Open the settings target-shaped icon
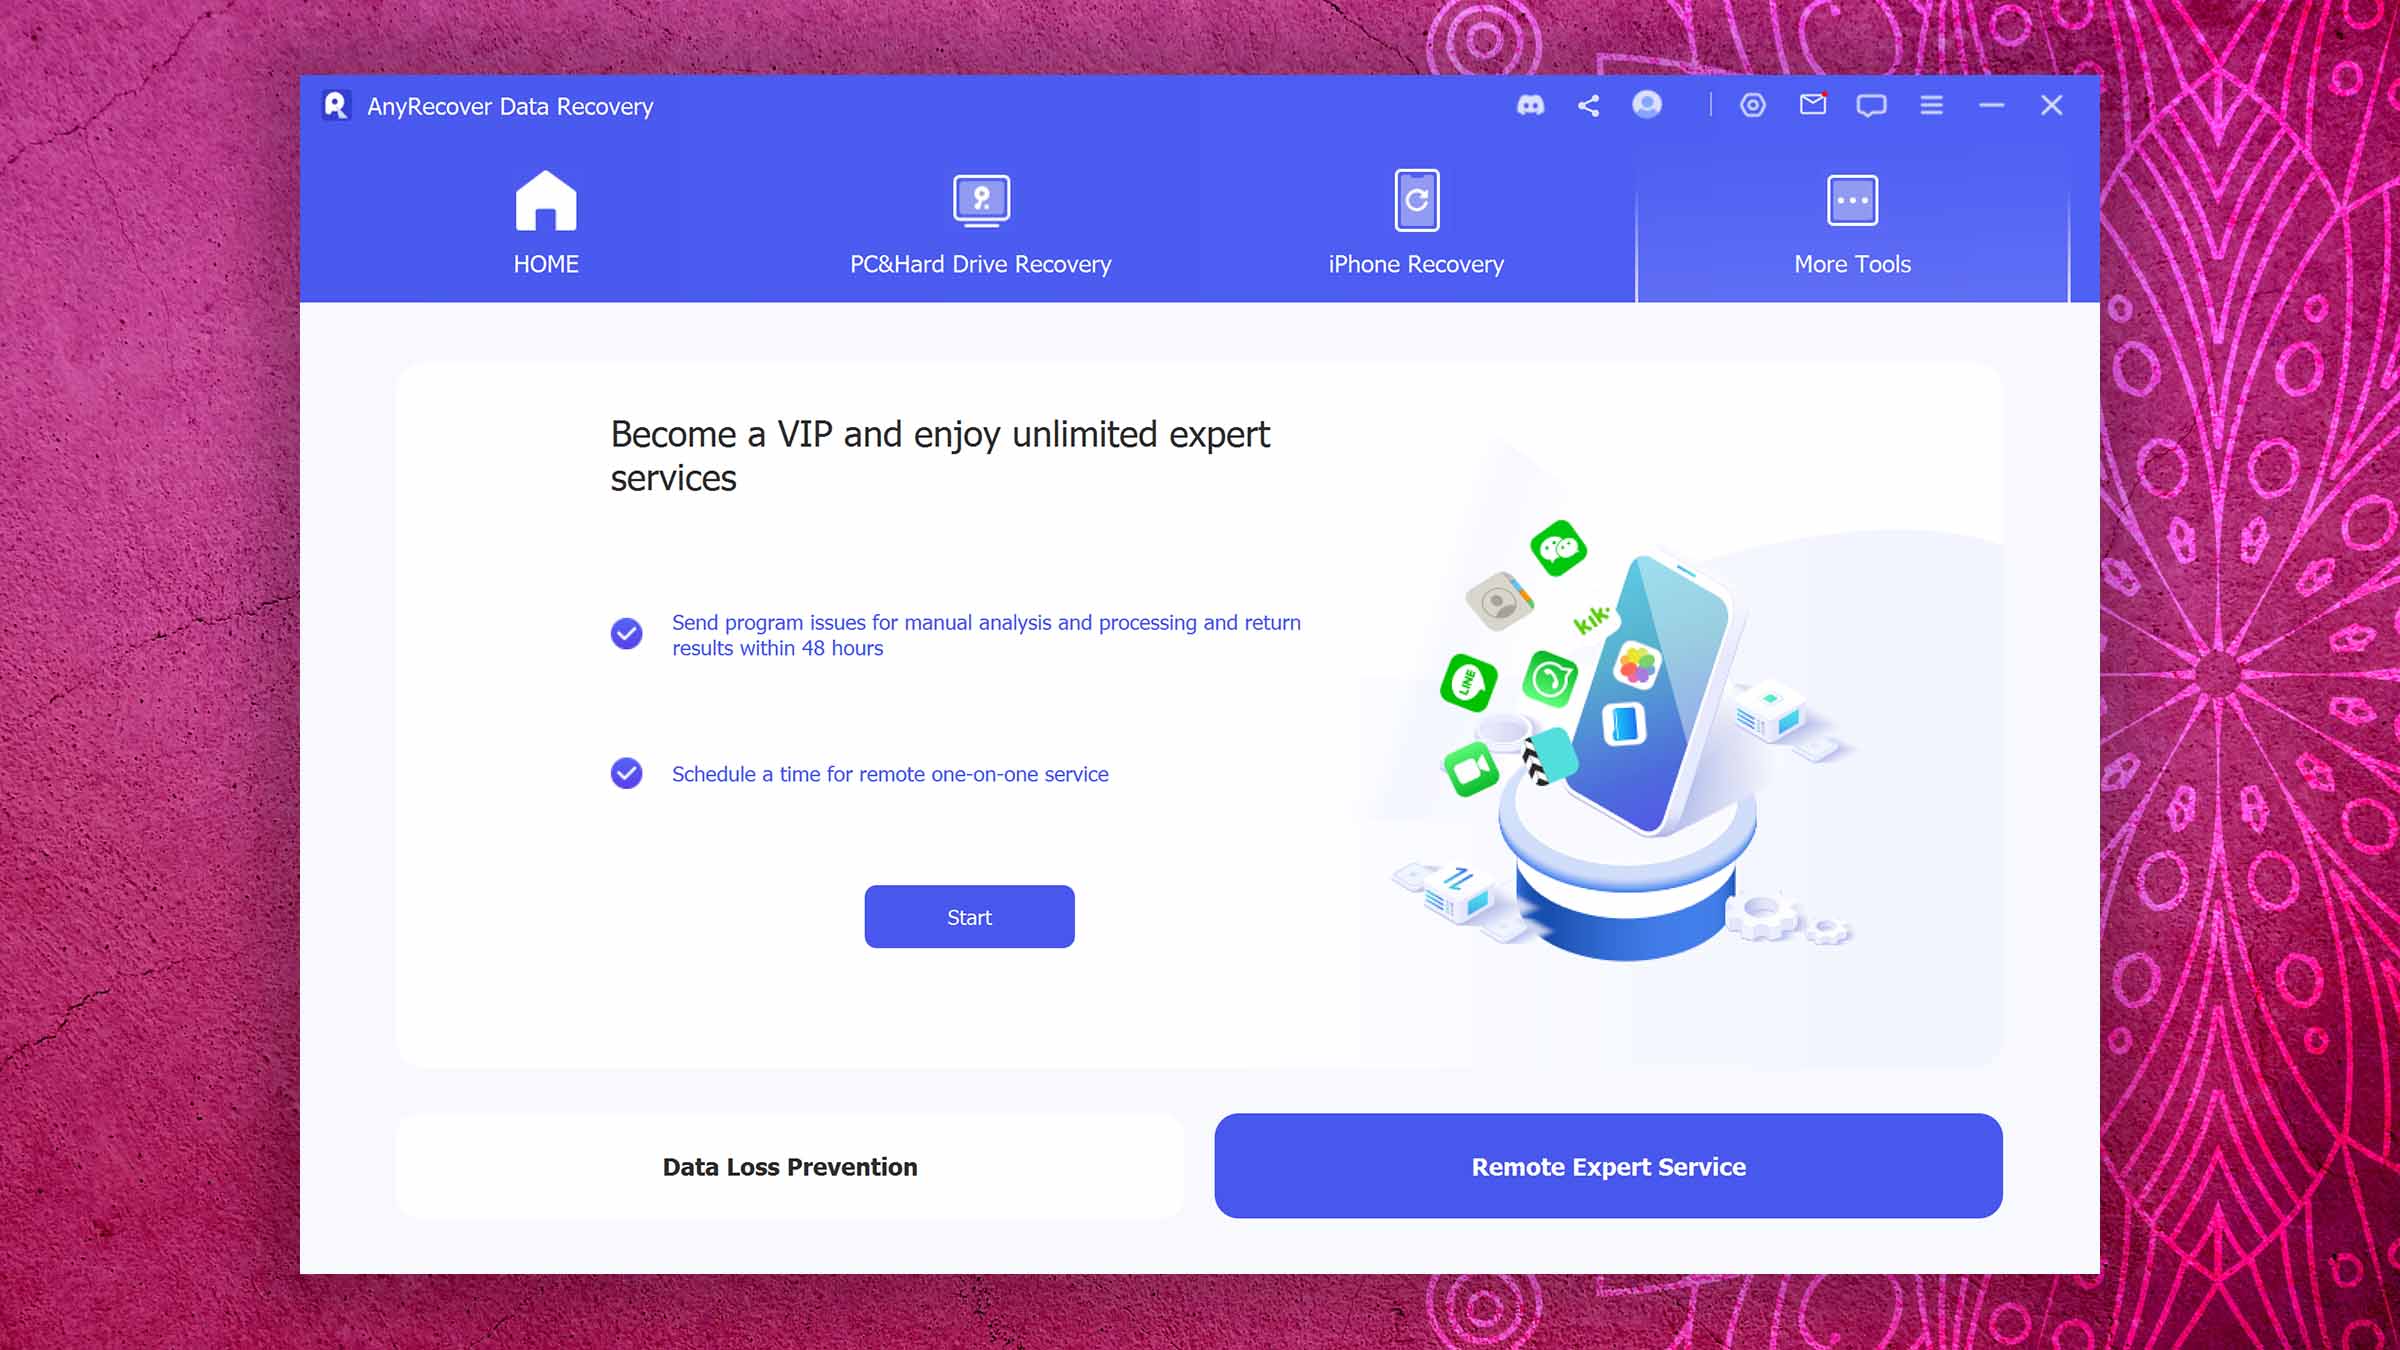Screen dimensions: 2400x1350 click(1753, 105)
